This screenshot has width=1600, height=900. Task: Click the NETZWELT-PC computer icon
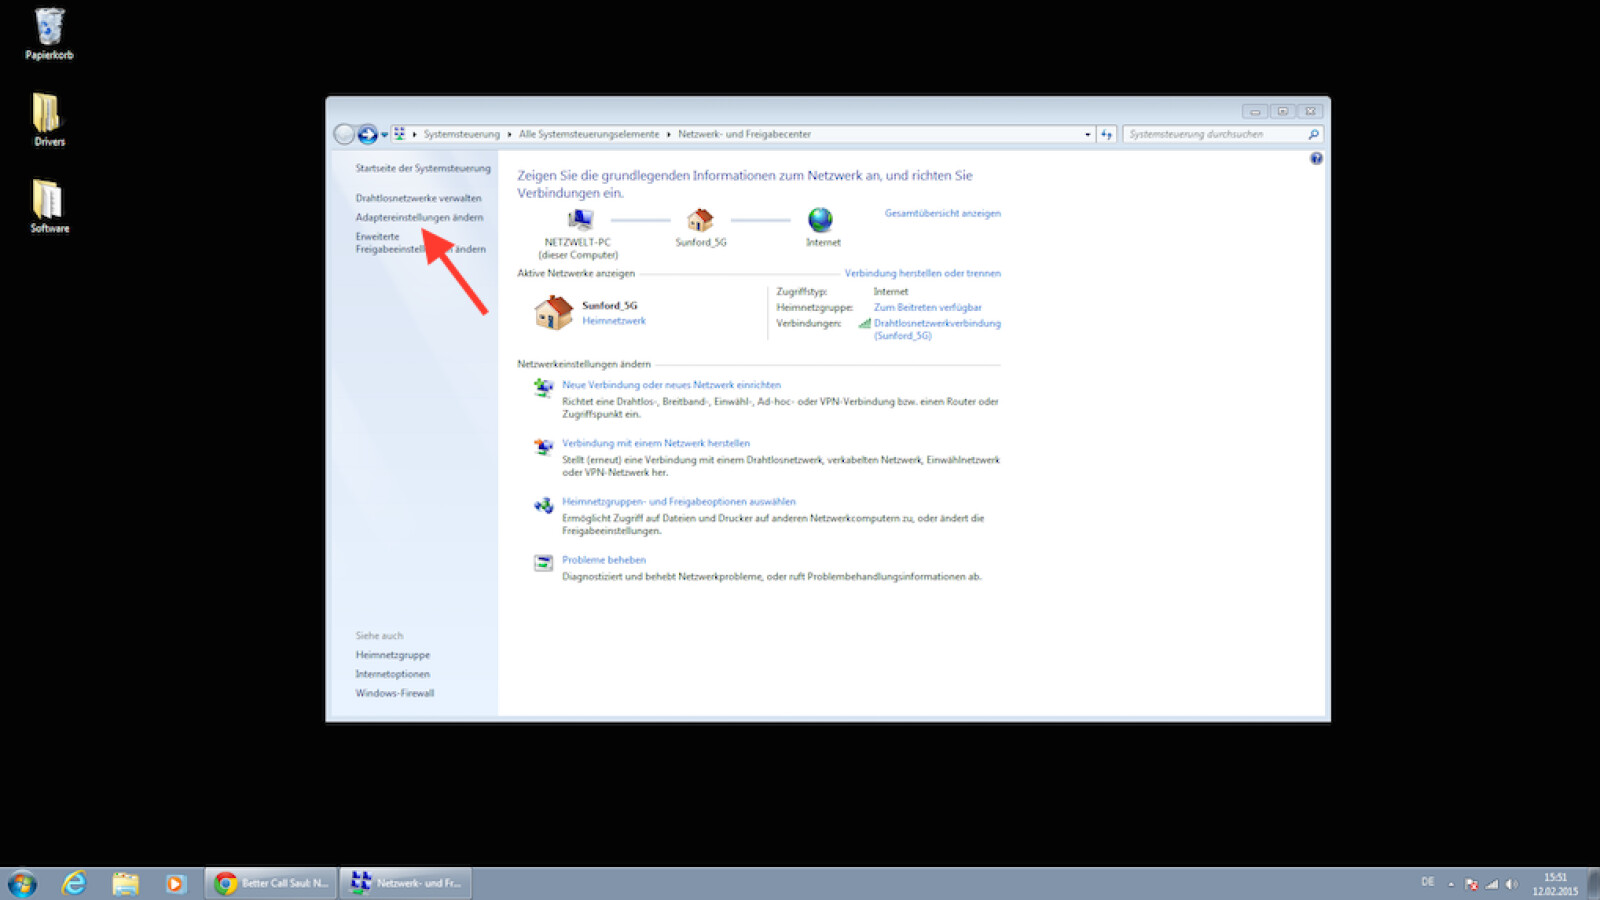pos(579,220)
